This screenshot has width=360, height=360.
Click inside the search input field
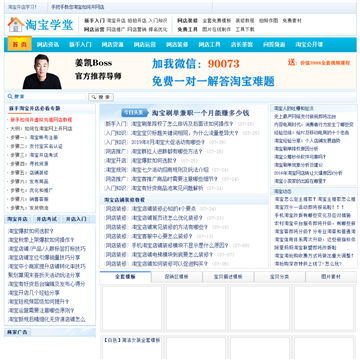49,97
